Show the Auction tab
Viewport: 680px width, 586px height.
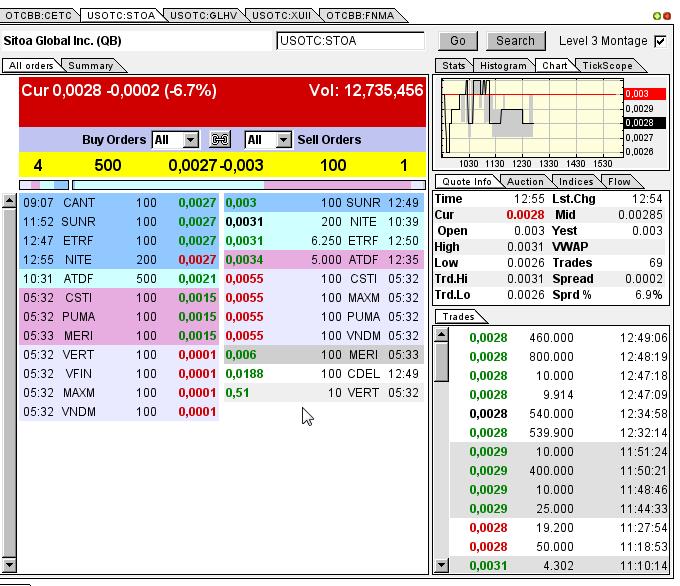click(x=525, y=182)
